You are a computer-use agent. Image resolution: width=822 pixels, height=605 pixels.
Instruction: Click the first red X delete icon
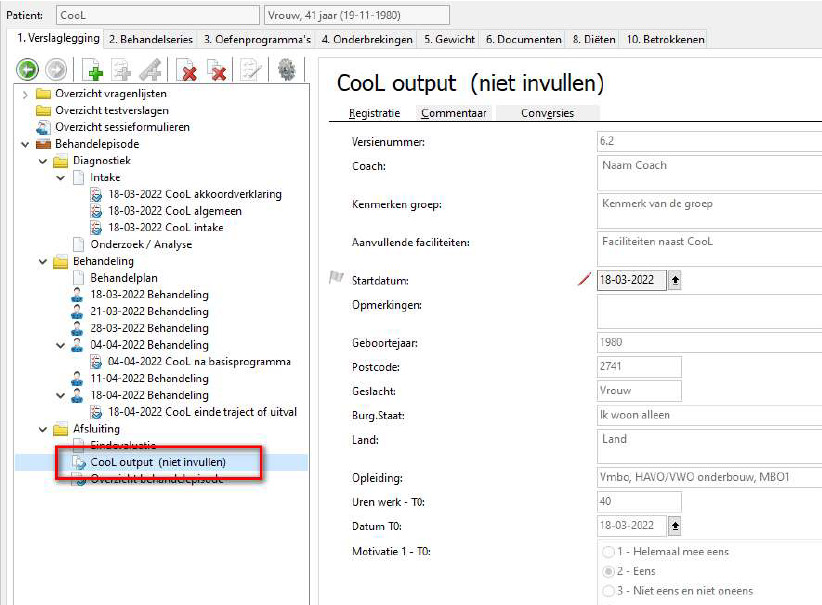point(187,70)
